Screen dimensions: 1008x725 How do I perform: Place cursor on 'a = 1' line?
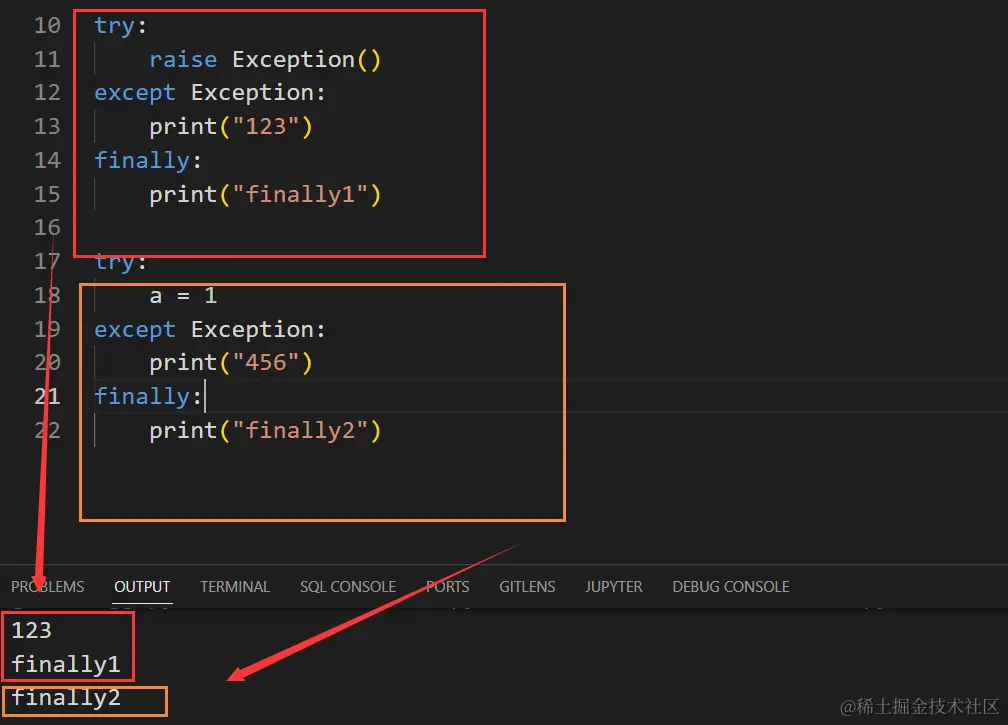pos(183,296)
